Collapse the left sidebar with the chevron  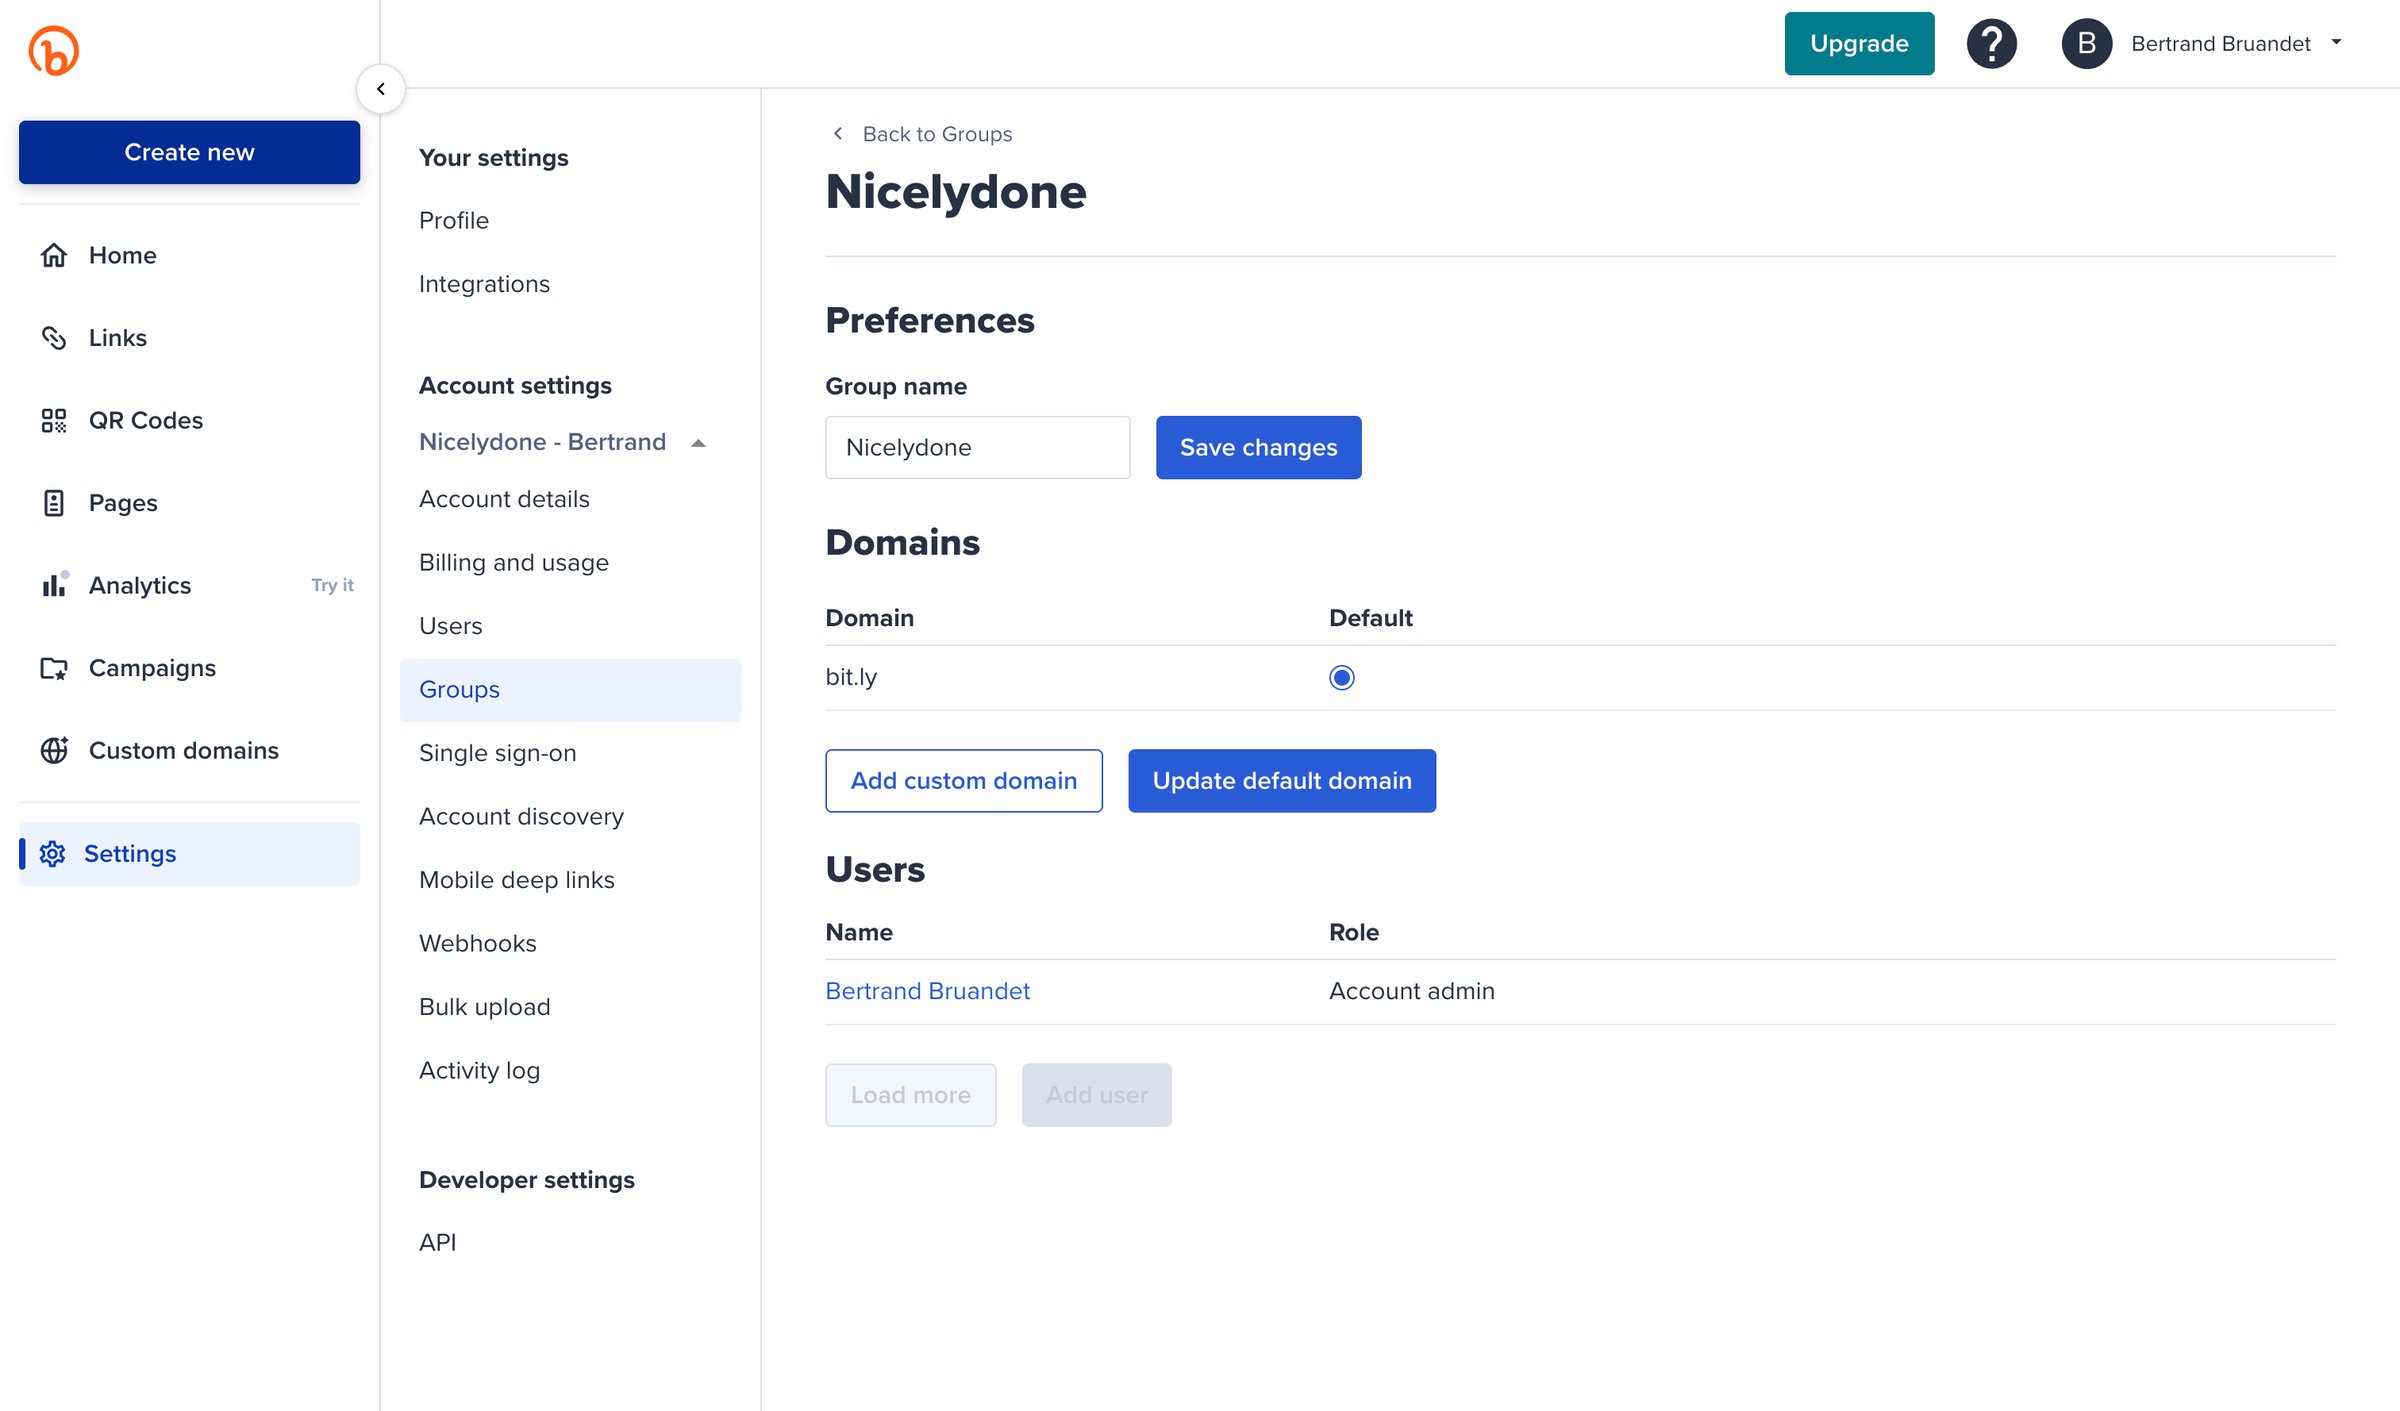coord(381,89)
